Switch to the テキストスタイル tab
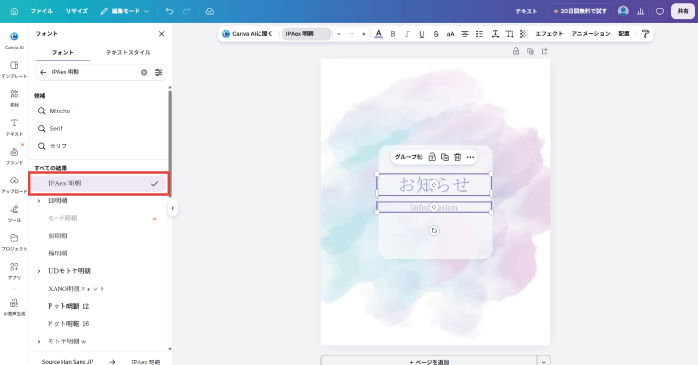The width and height of the screenshot is (698, 365). click(x=128, y=53)
